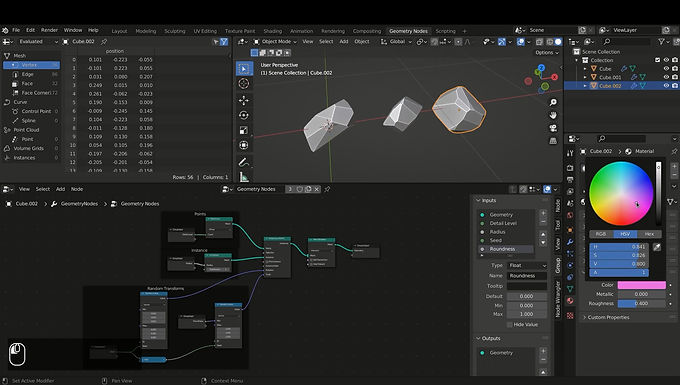Hide Cube.001 in viewport via eye icon
680x385 pixels.
666,77
